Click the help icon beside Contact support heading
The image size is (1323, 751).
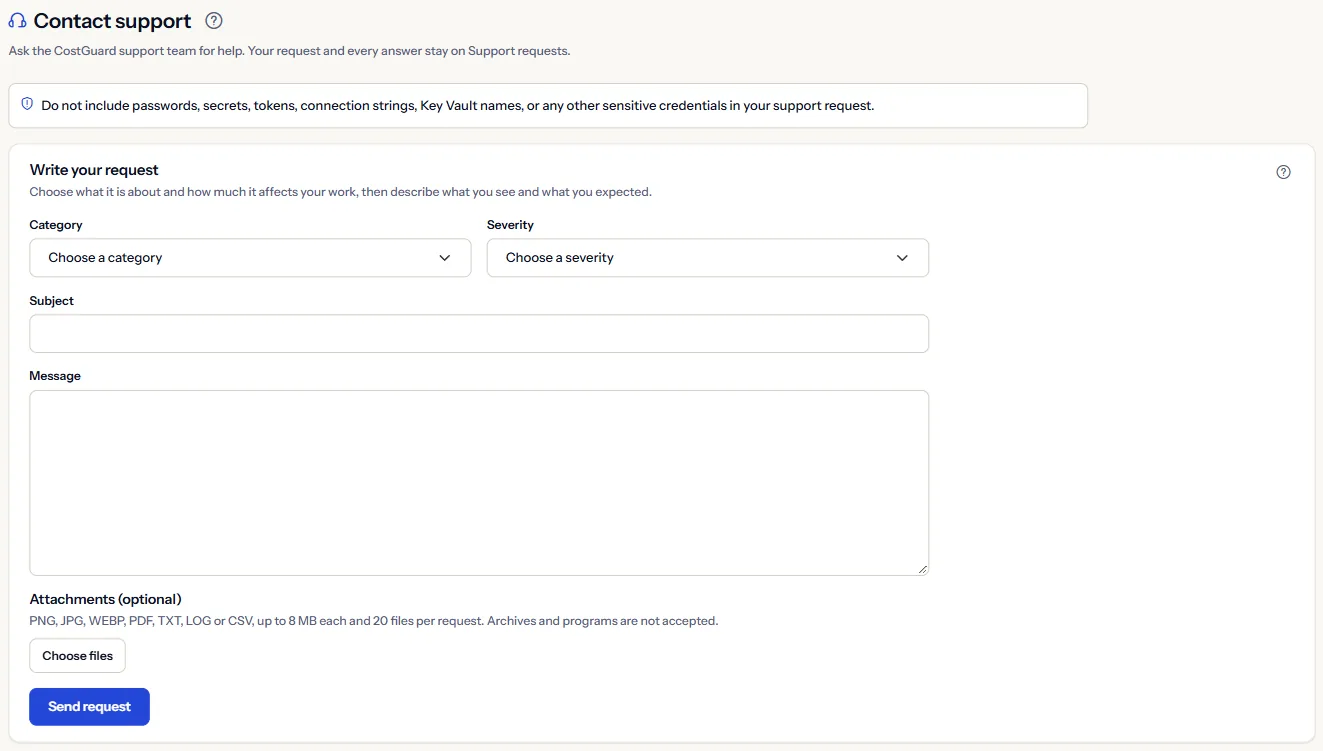point(213,21)
